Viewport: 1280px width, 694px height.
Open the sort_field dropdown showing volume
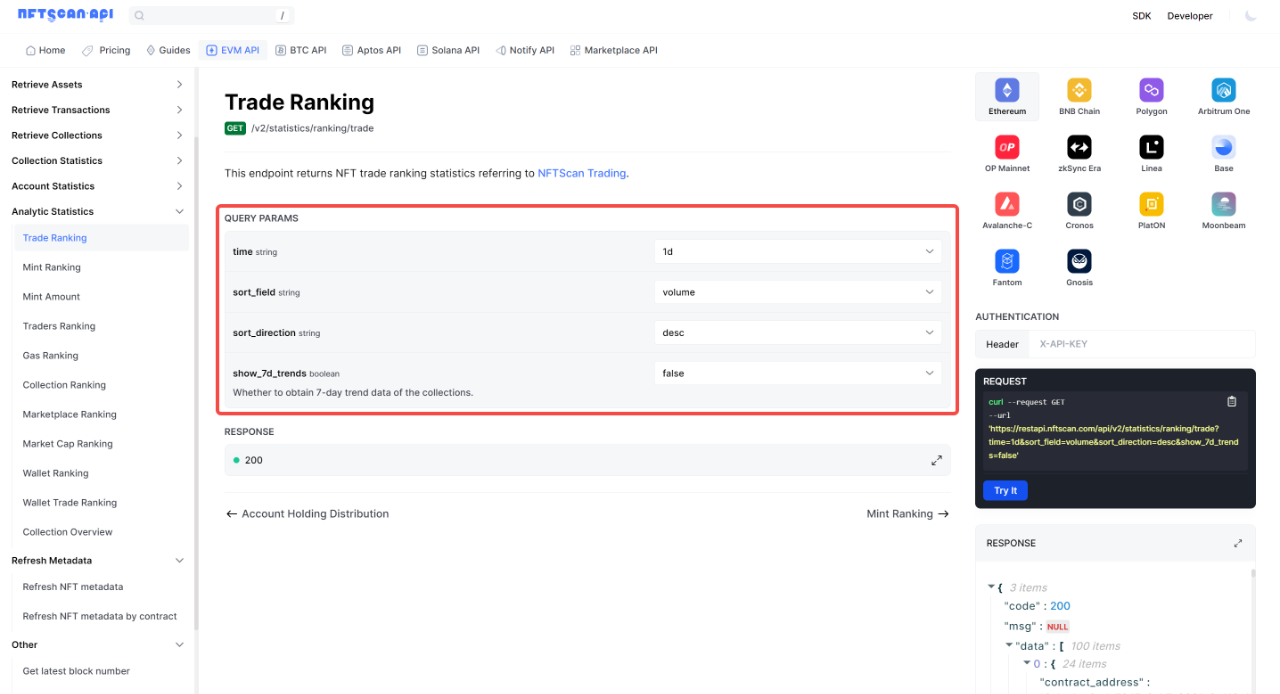click(x=797, y=291)
